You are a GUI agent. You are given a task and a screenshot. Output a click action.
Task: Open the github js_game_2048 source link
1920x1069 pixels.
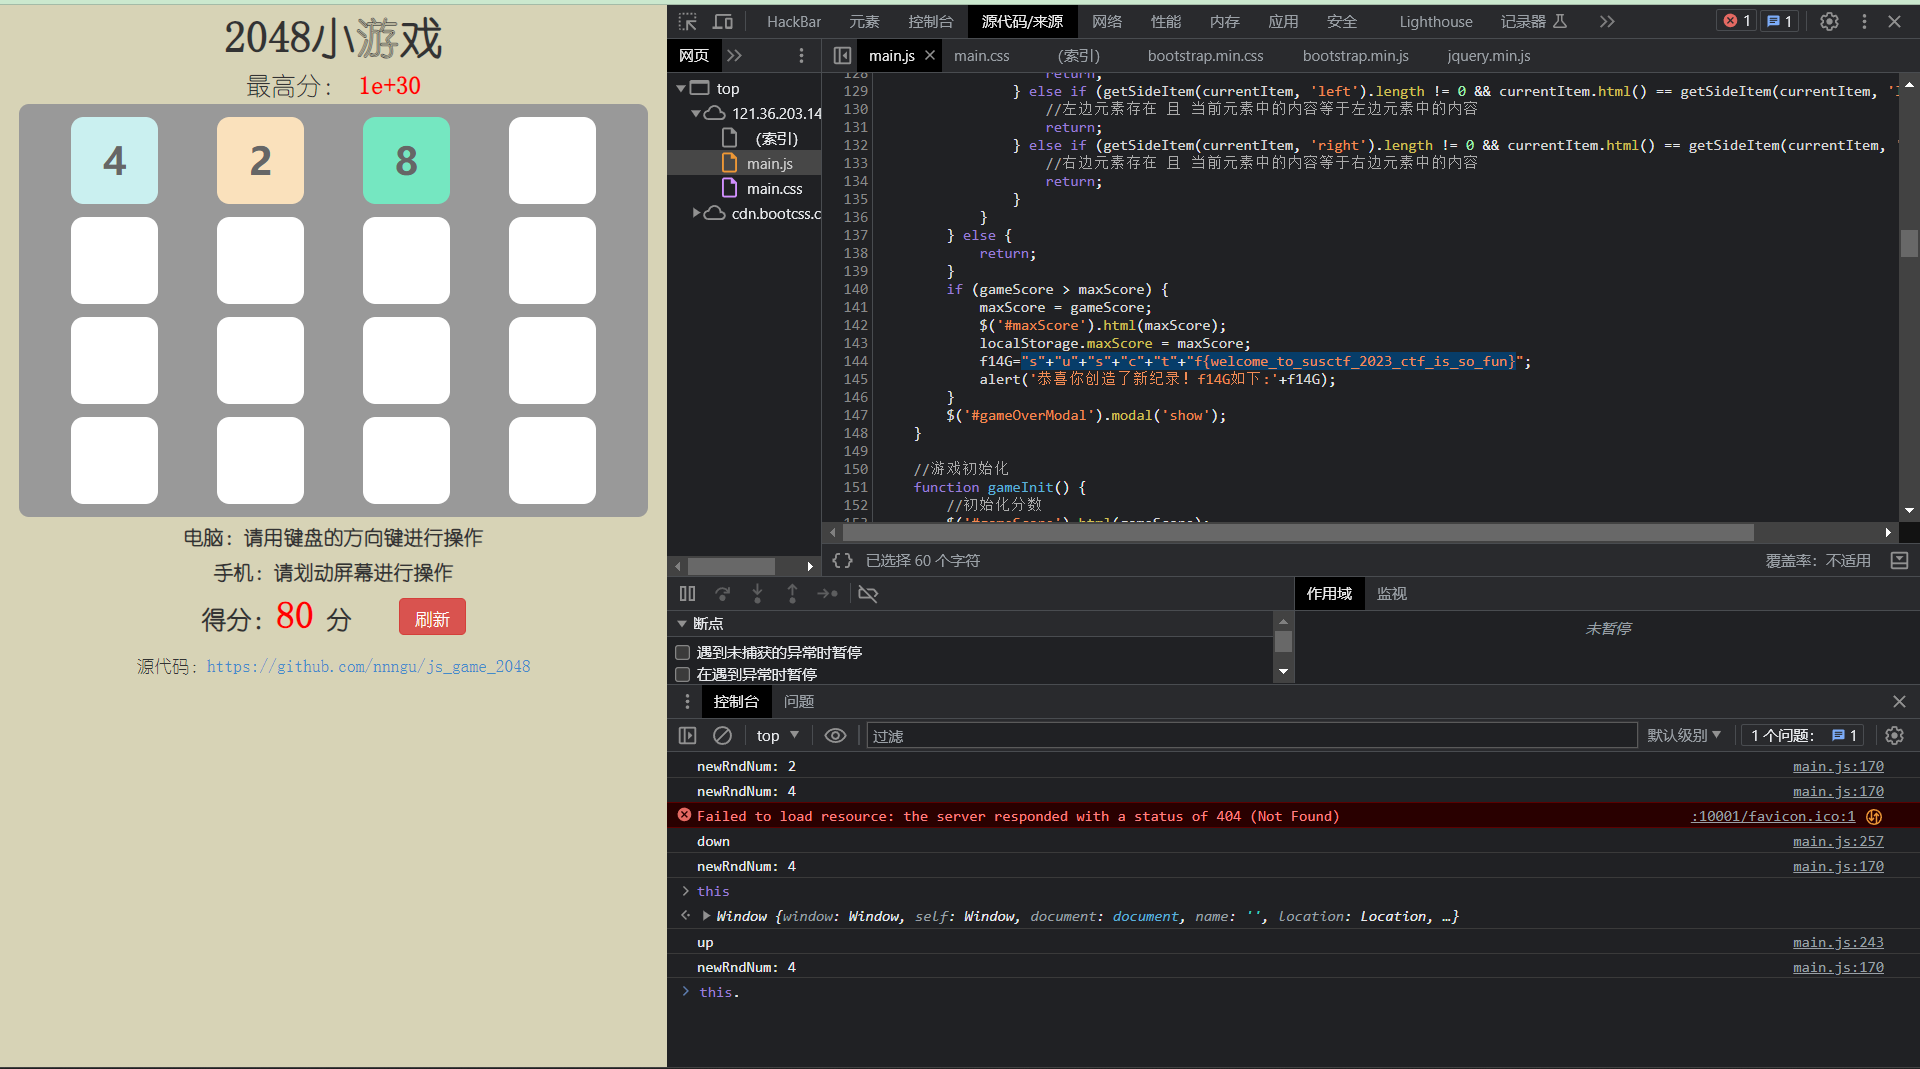[x=368, y=667]
